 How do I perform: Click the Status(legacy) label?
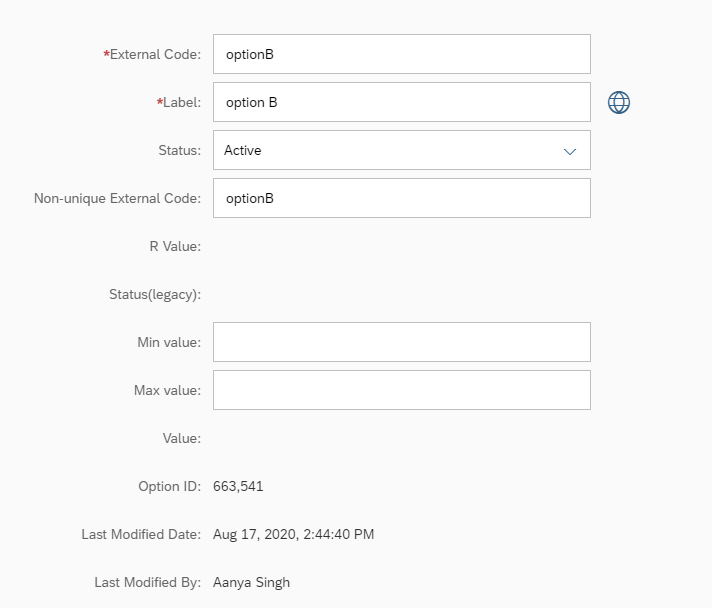(x=155, y=295)
